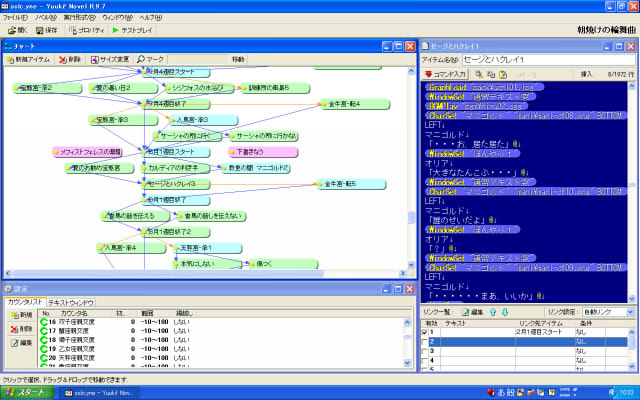Screen dimensions: 640x400
Task: Click the script editor's scrollbar down arrow
Action: click(x=631, y=299)
